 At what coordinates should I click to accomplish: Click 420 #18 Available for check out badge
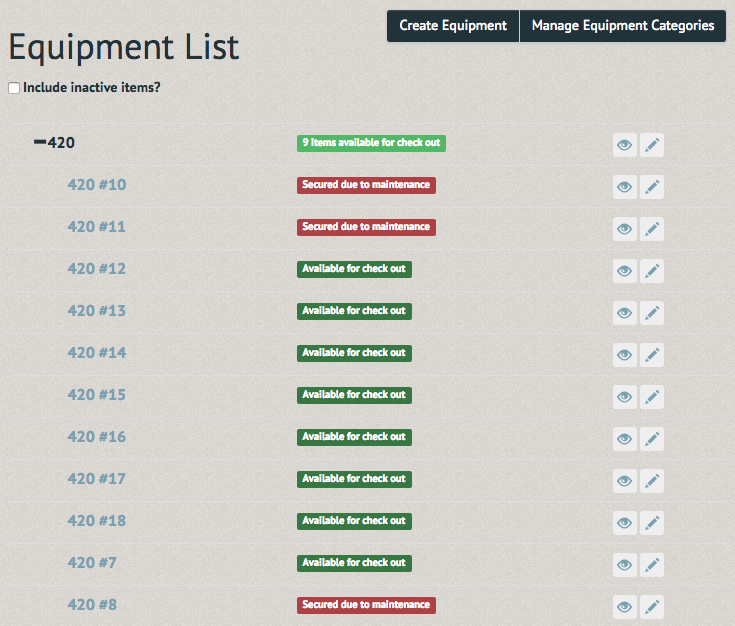(x=354, y=521)
